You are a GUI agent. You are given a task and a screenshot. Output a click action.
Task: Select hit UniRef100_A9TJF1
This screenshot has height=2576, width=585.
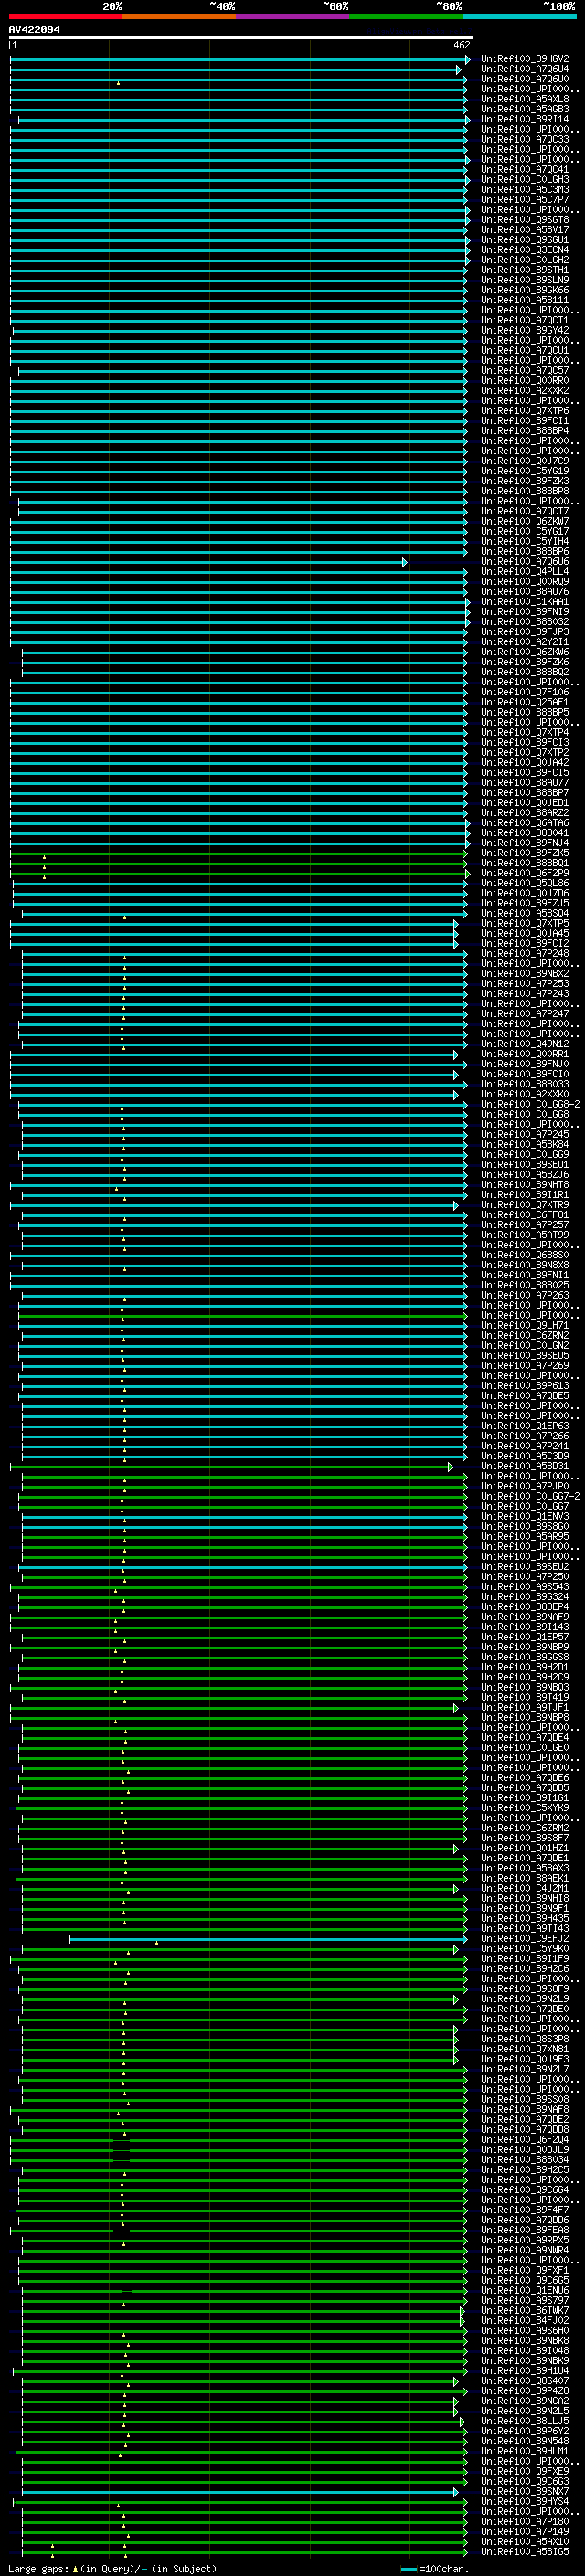pos(525,1708)
